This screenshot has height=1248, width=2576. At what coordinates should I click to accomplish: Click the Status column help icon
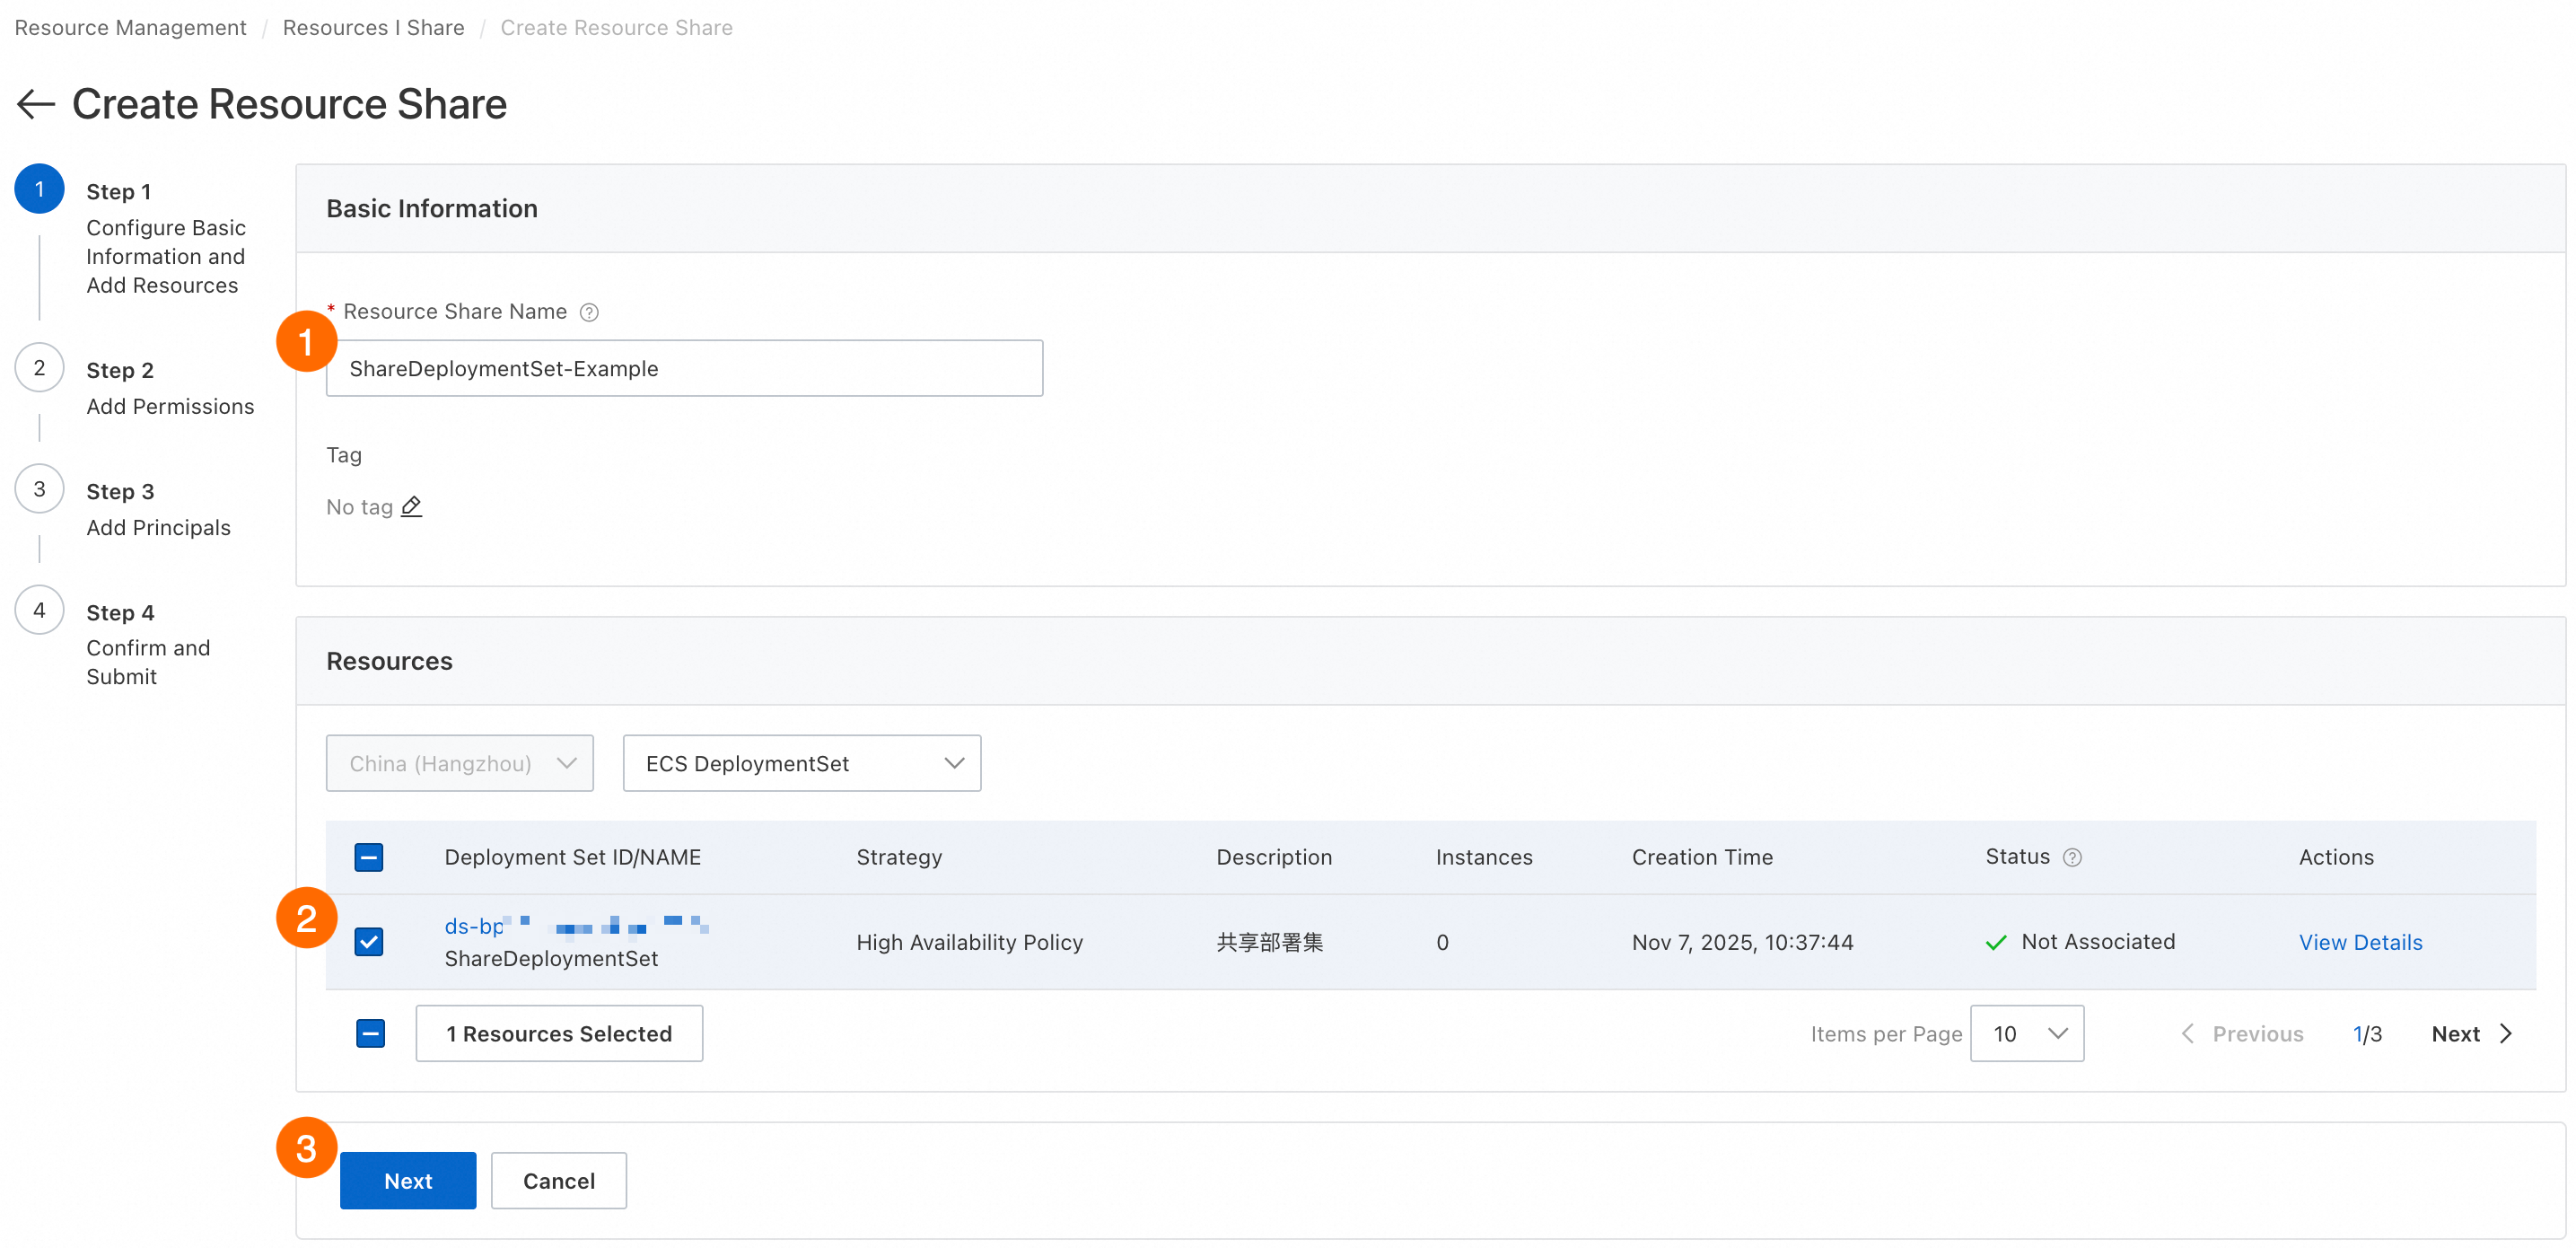click(2072, 857)
